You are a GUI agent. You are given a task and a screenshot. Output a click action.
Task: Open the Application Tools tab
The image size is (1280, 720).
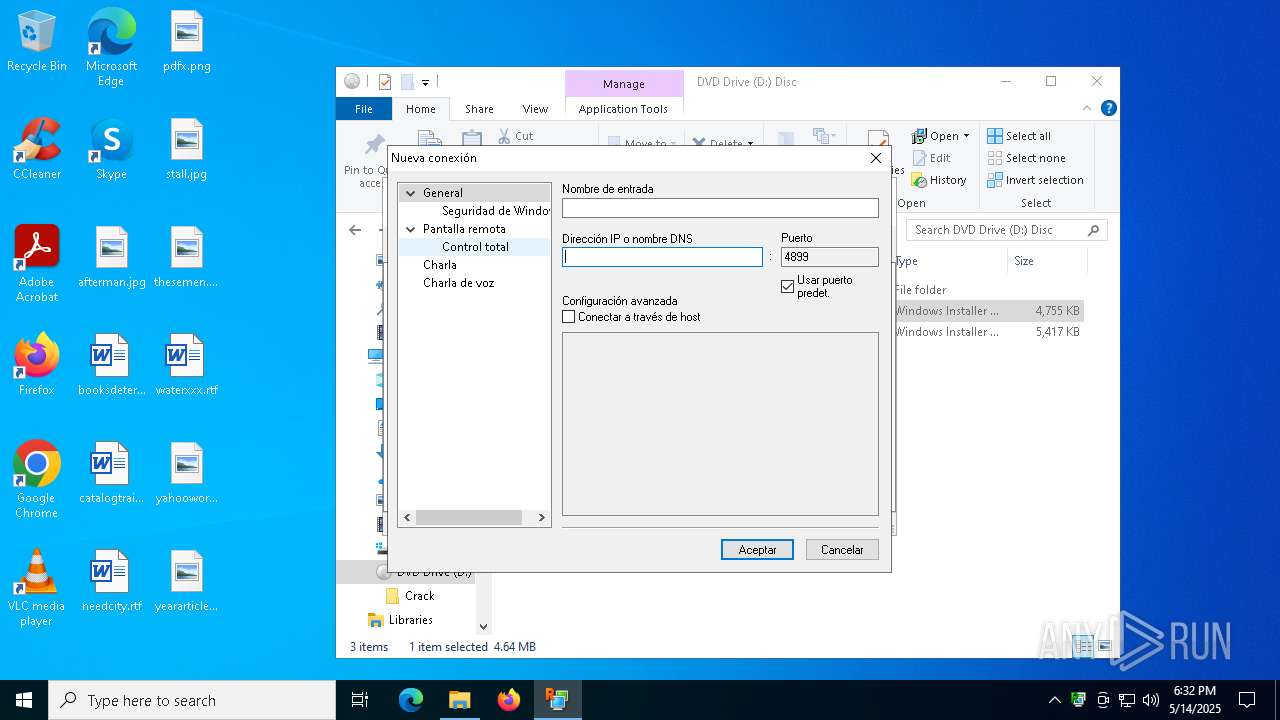pyautogui.click(x=623, y=109)
